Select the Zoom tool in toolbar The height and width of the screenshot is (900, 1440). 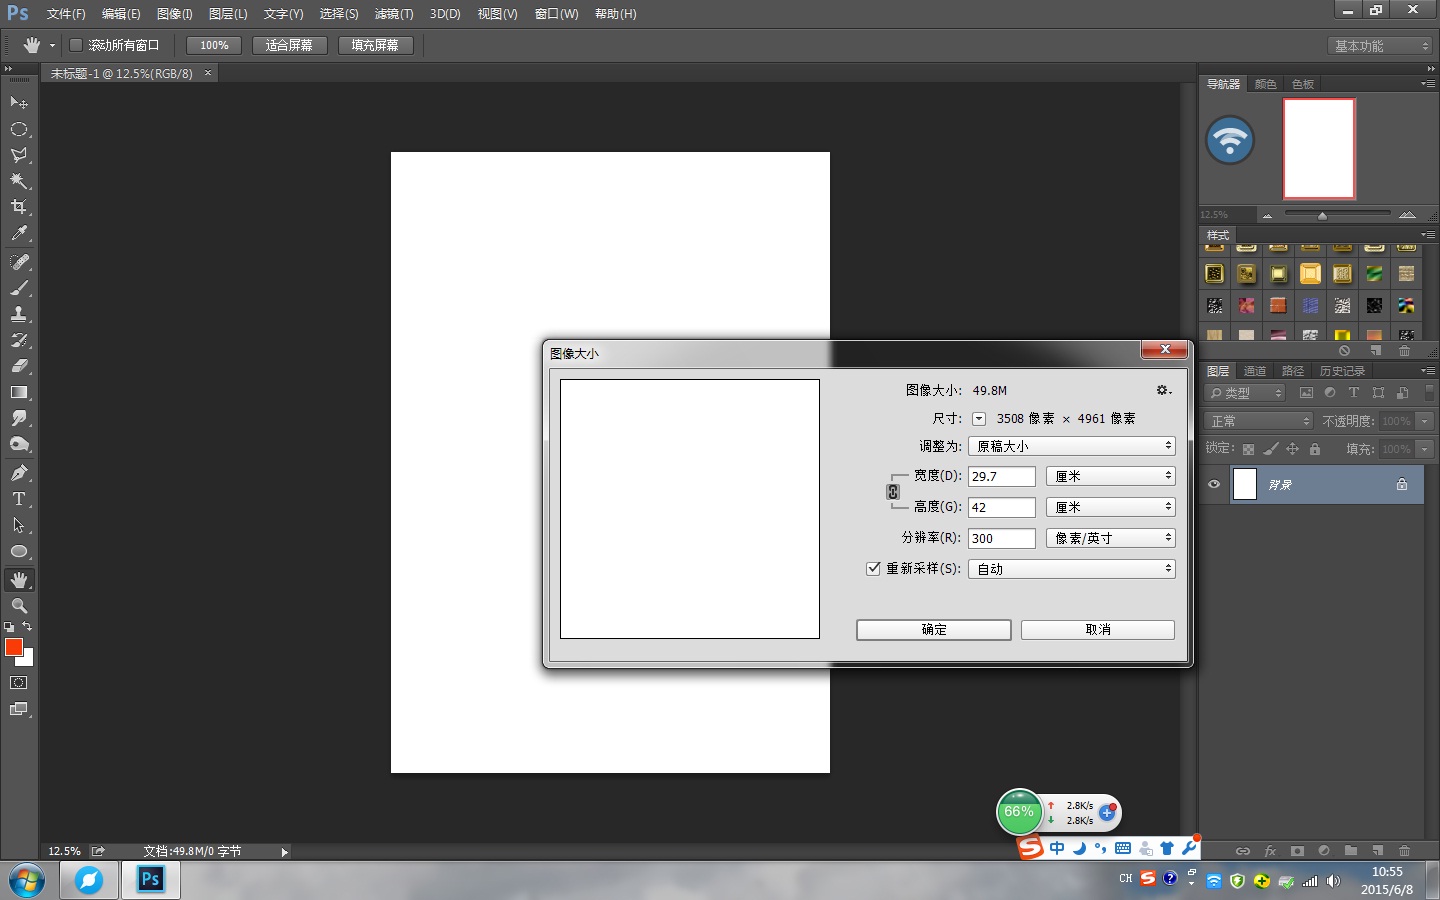point(19,606)
